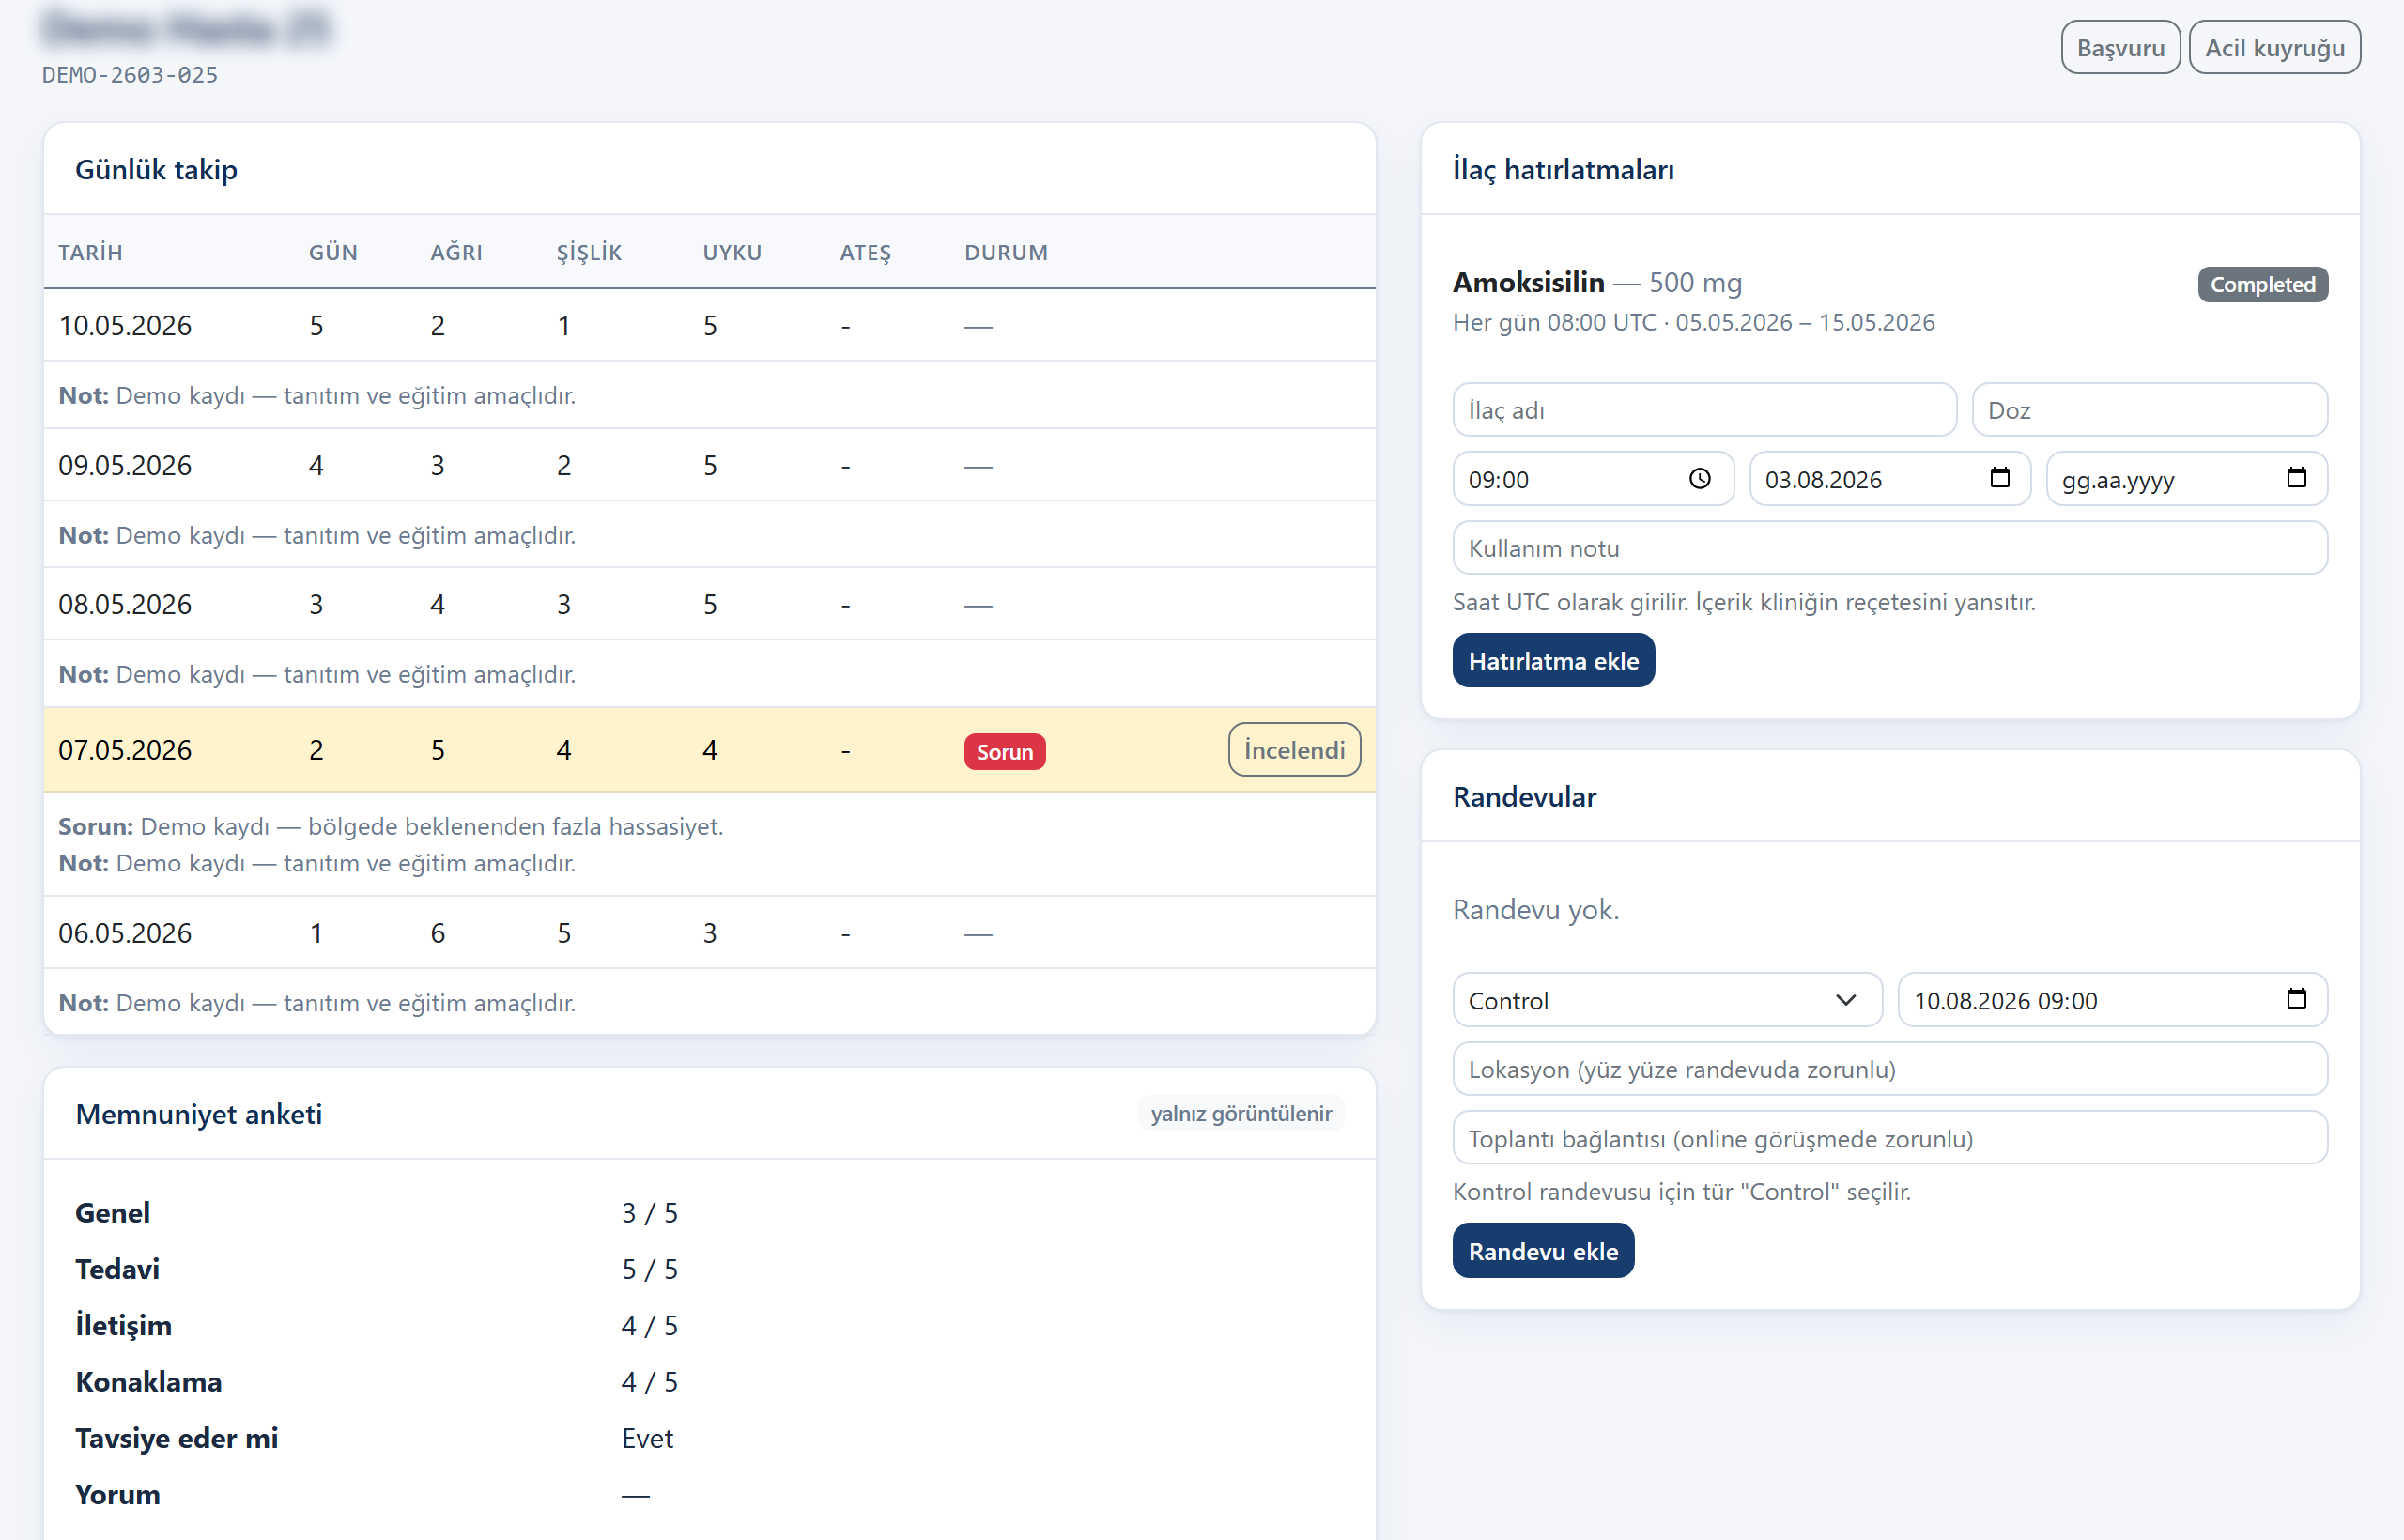Click the Hatırlatma ekle button

pos(1553,661)
